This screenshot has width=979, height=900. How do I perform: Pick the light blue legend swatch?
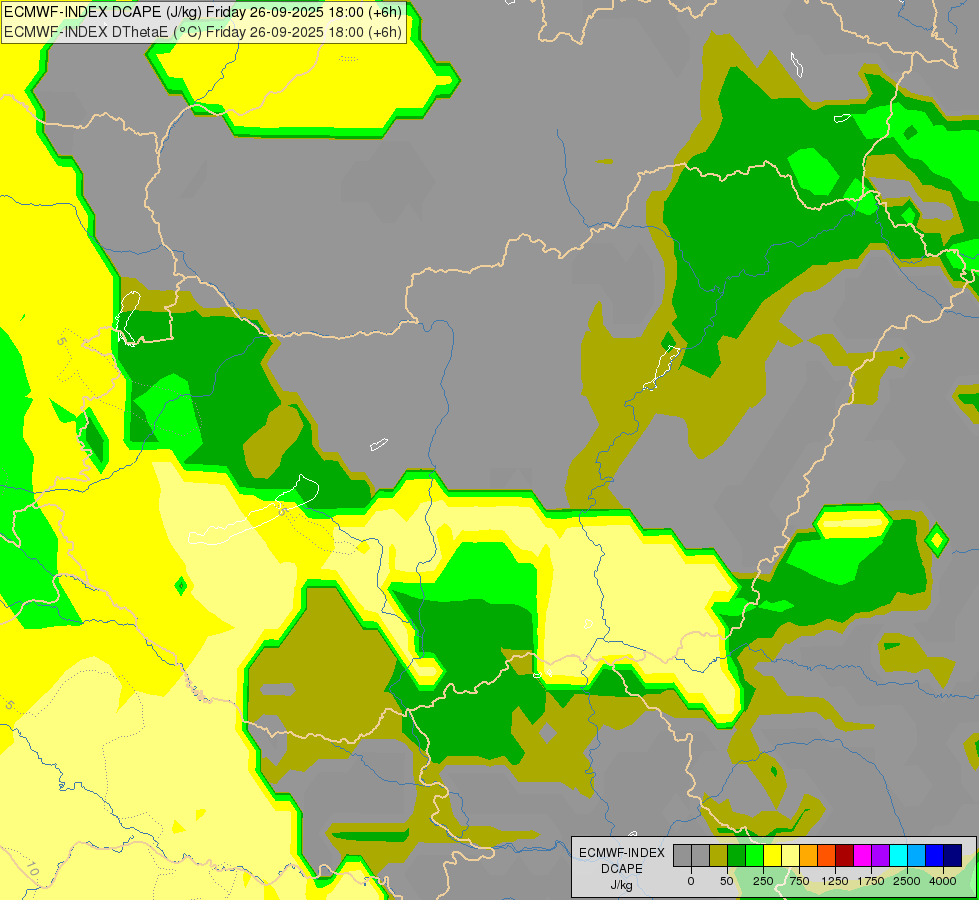[x=917, y=855]
